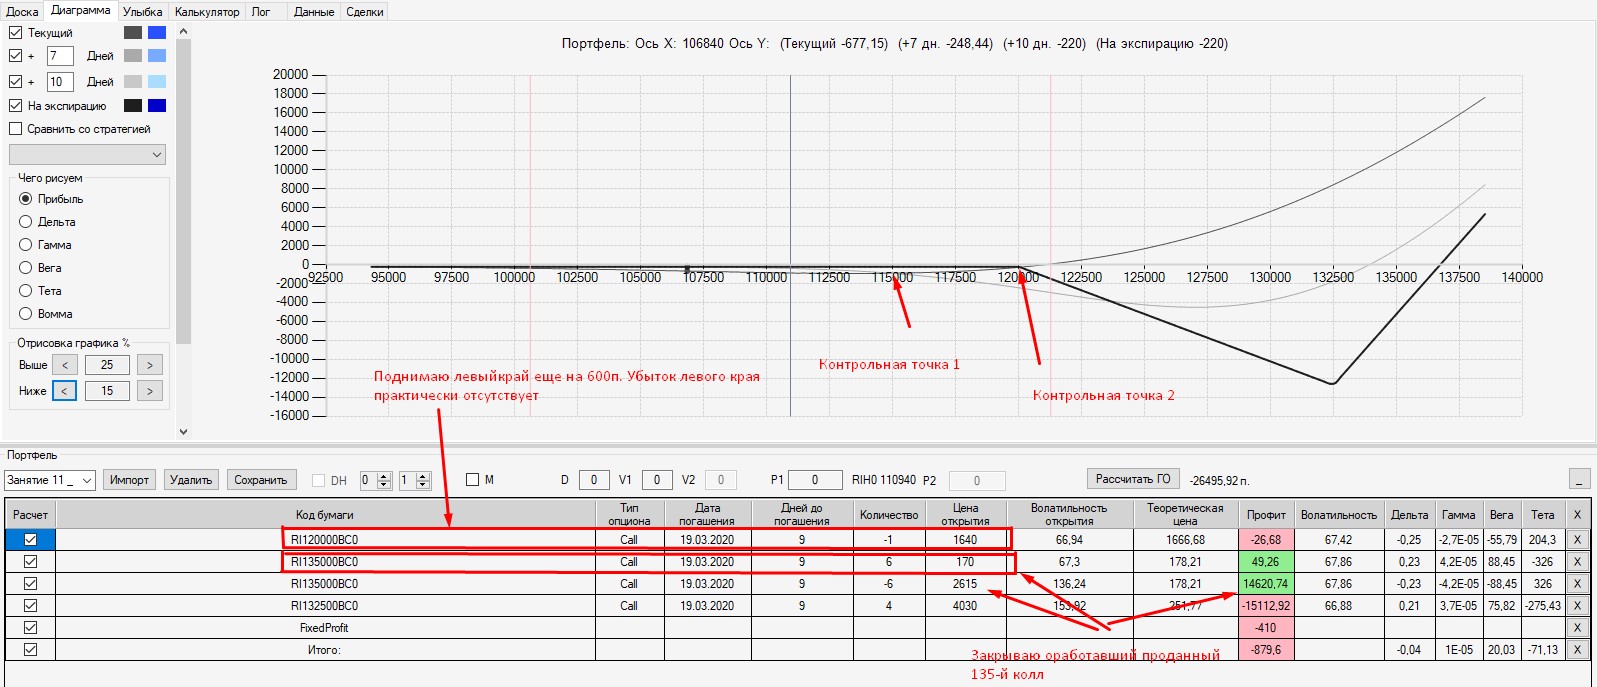Switch to the Улыбка tab
Viewport: 1597px width, 687px height.
pyautogui.click(x=142, y=12)
